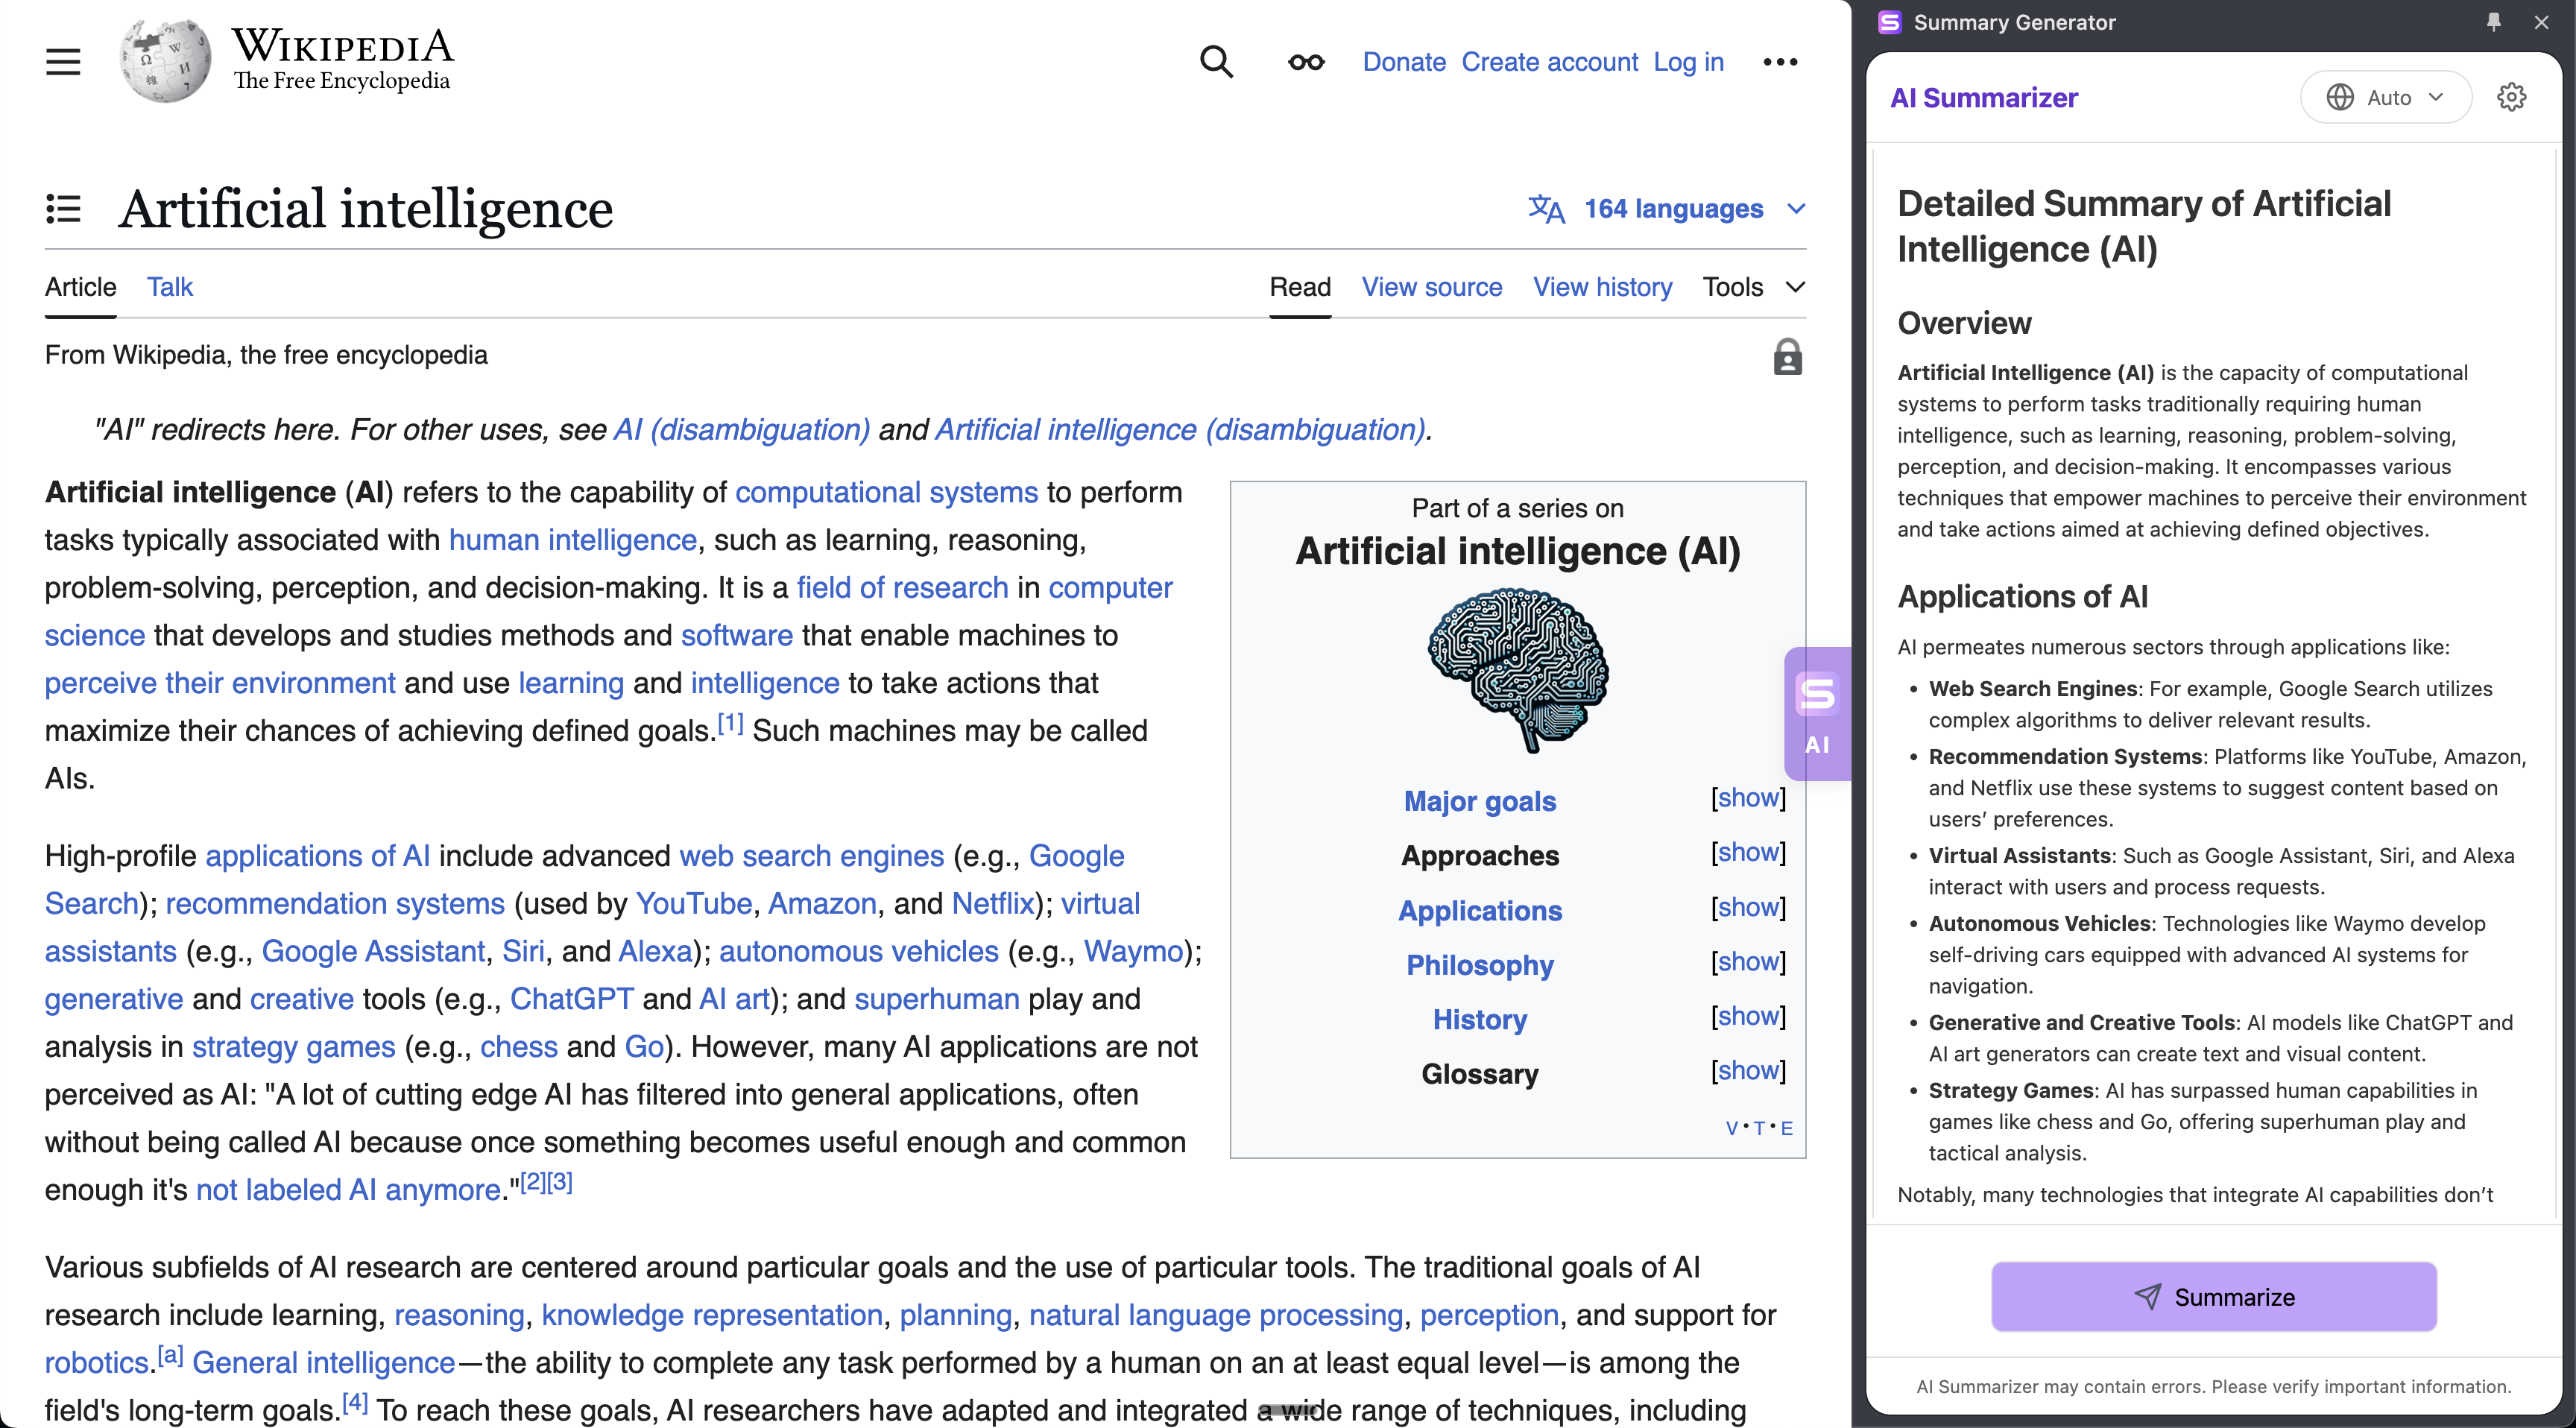Image resolution: width=2576 pixels, height=1428 pixels.
Task: Open the table of contents icon
Action: point(63,209)
